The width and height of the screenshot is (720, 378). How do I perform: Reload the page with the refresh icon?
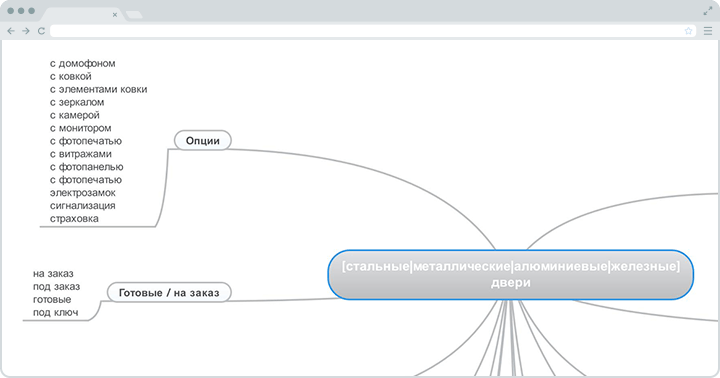[x=41, y=31]
